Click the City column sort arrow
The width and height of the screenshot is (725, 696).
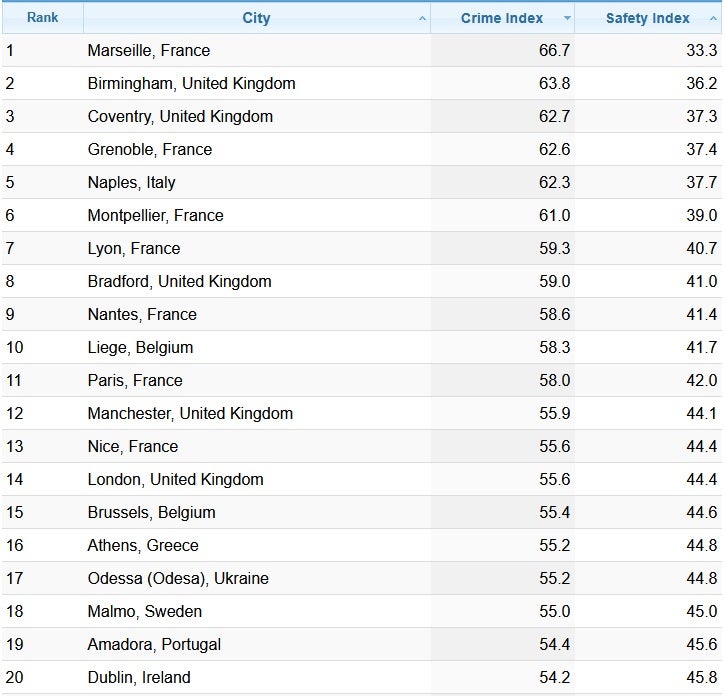point(422,19)
